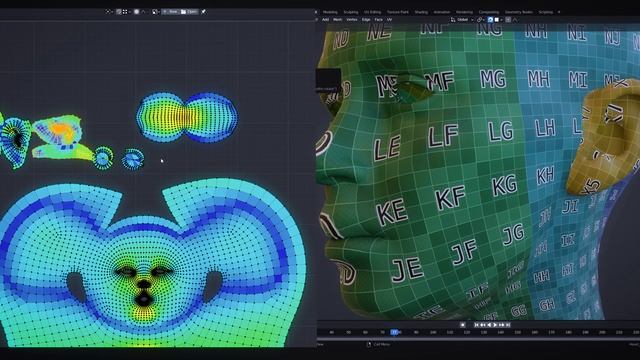Toggle auto keying record button
Screen dimensions: 640x360
coord(462,325)
